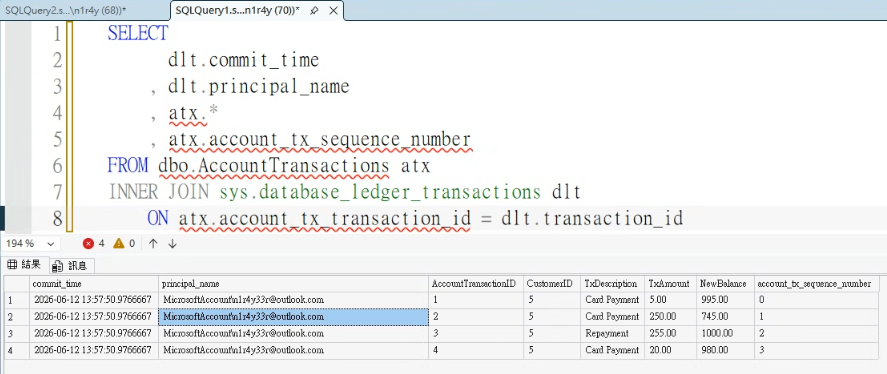Click line number 6 in the gutter
The width and height of the screenshot is (887, 374).
coord(57,166)
